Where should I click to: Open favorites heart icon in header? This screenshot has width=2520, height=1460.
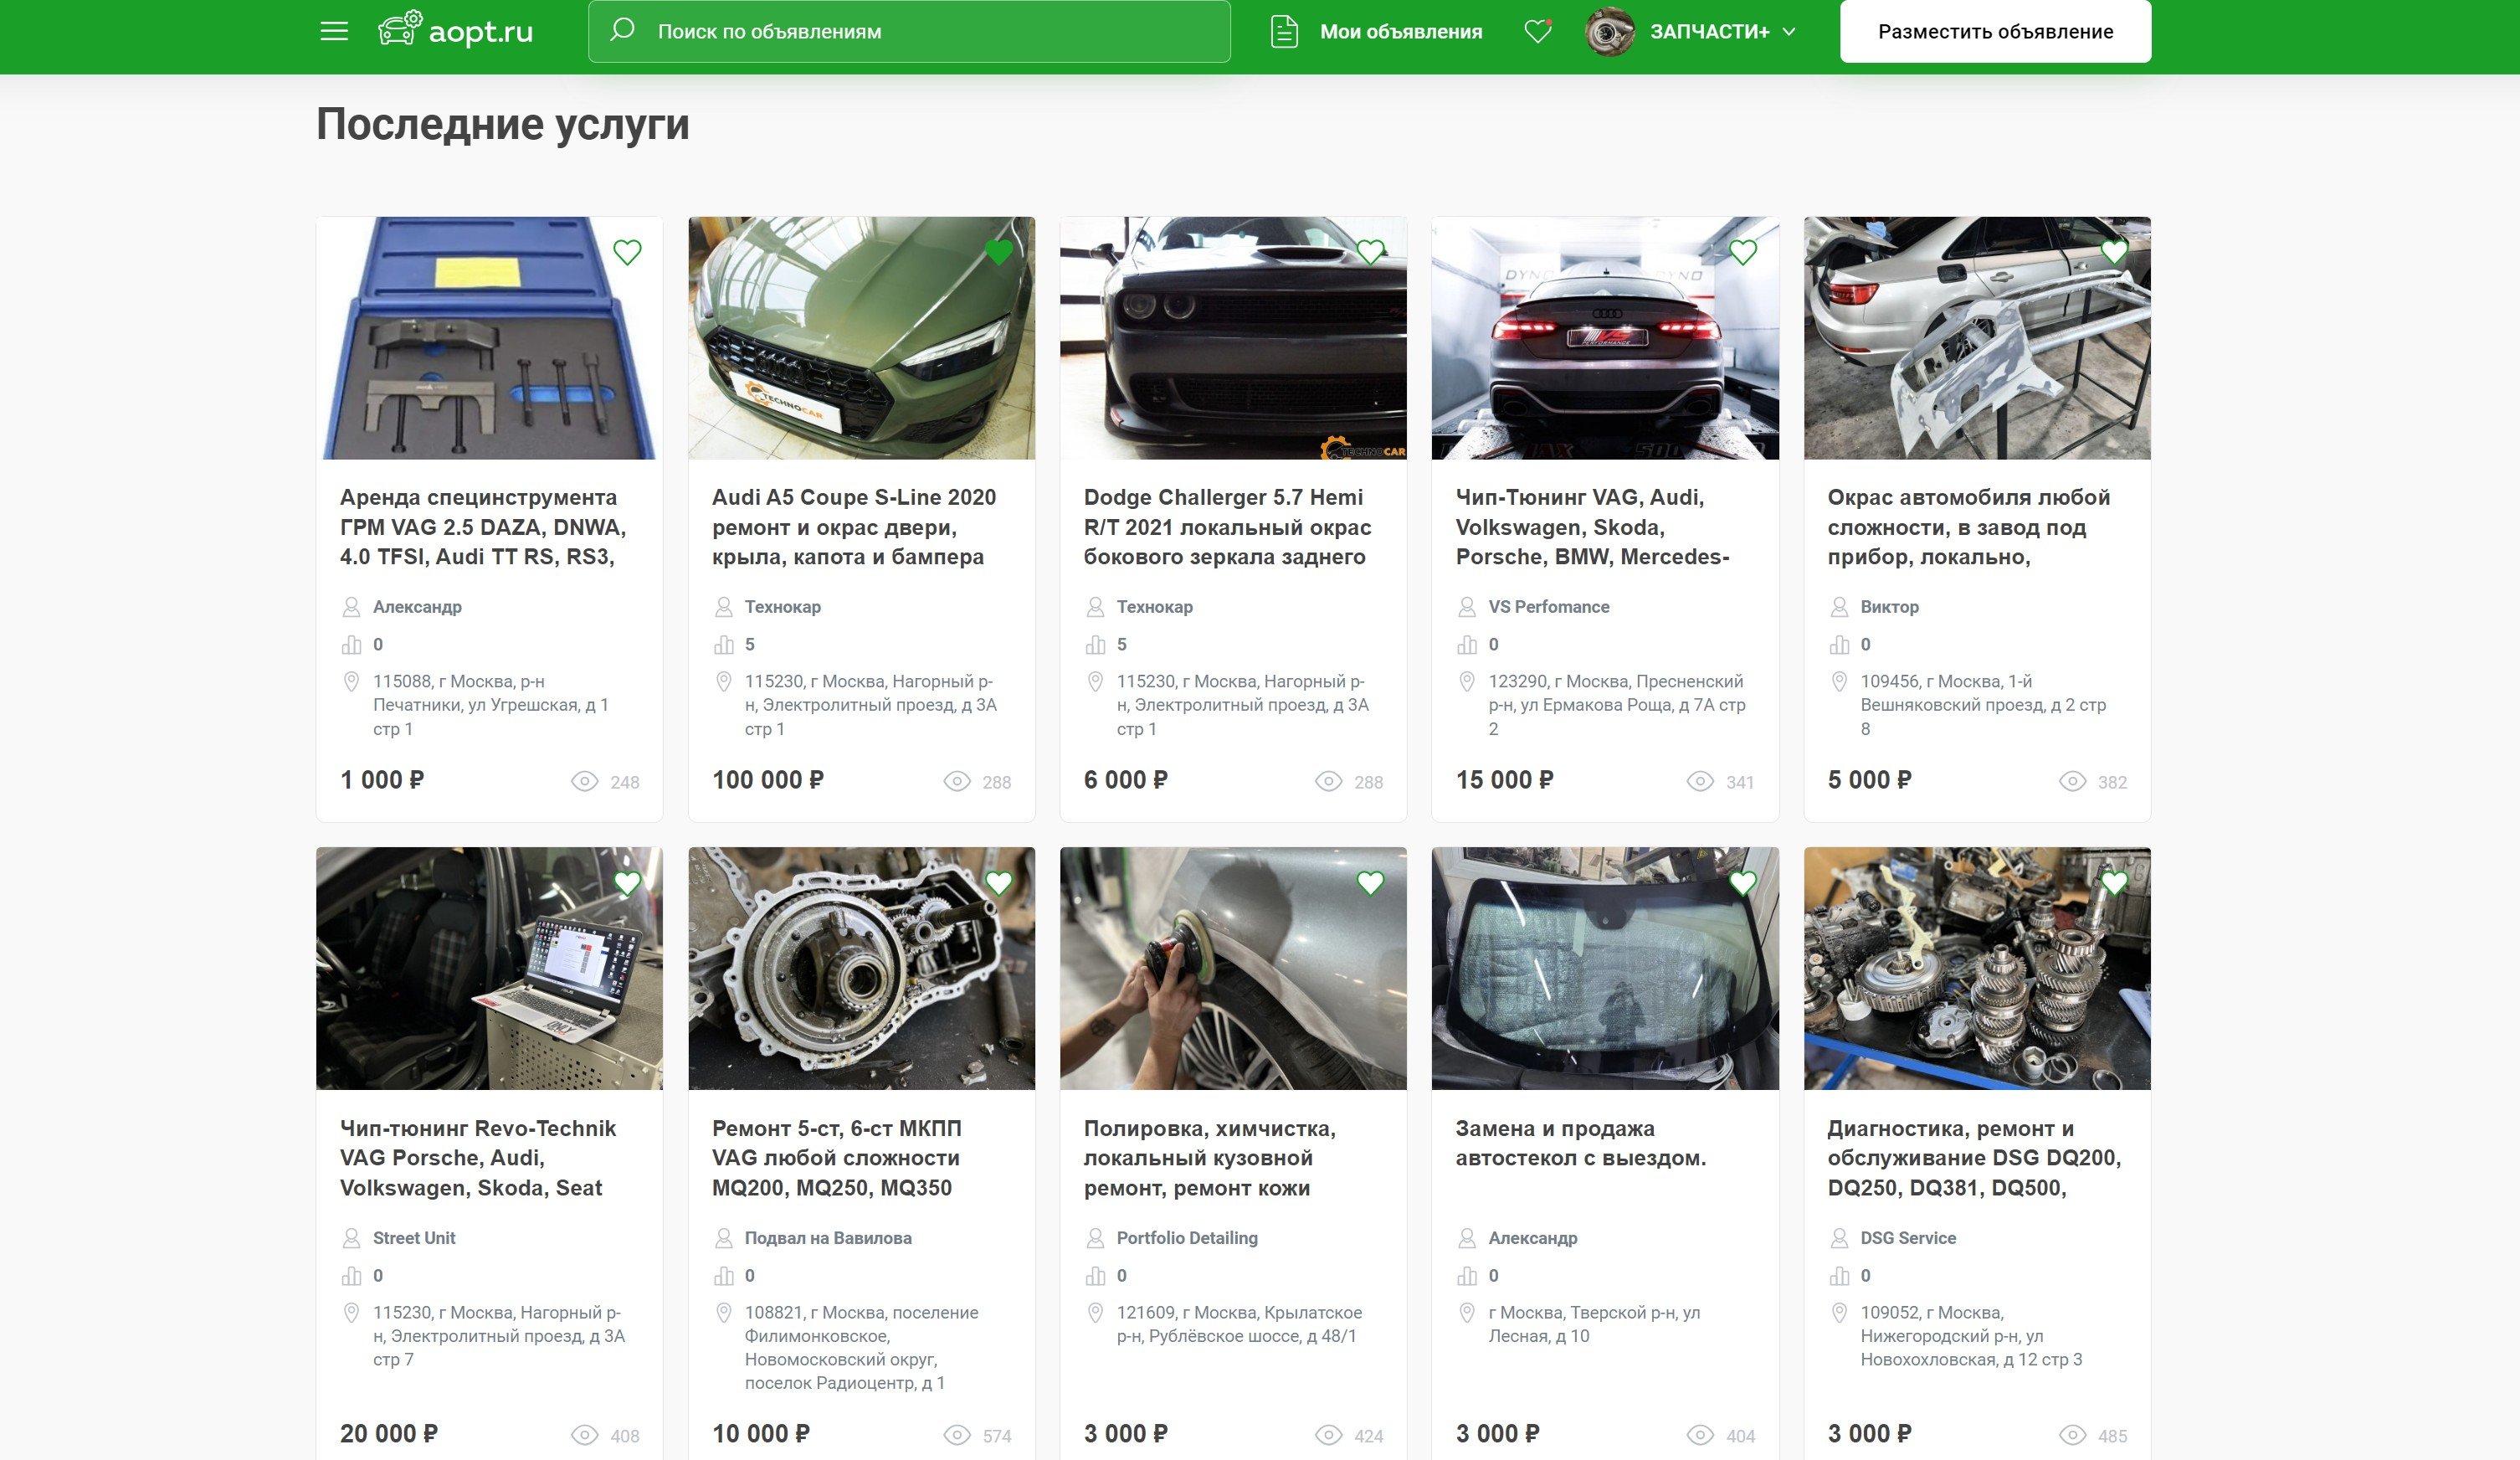(x=1537, y=31)
